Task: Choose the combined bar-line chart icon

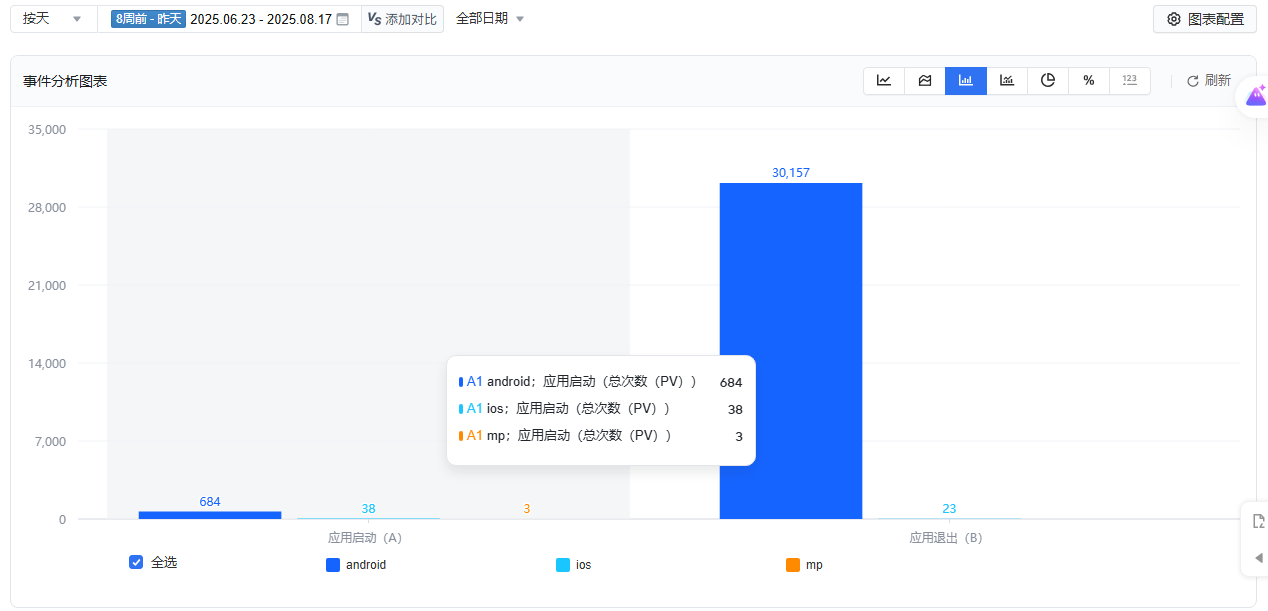Action: pos(1007,81)
